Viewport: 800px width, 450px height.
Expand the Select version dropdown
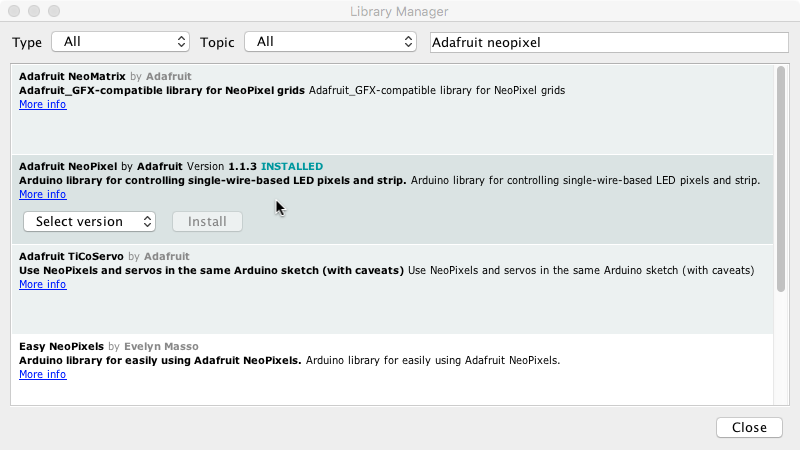[89, 221]
